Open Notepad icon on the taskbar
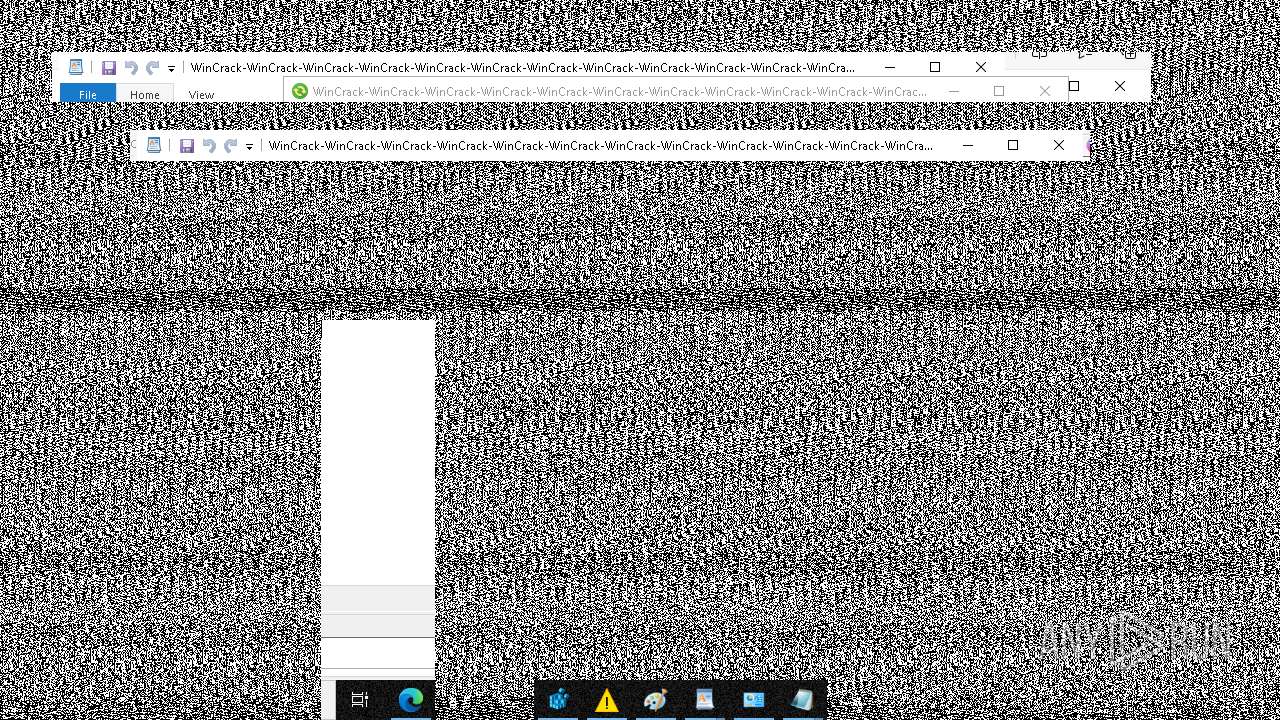The image size is (1280, 720). pyautogui.click(x=802, y=700)
